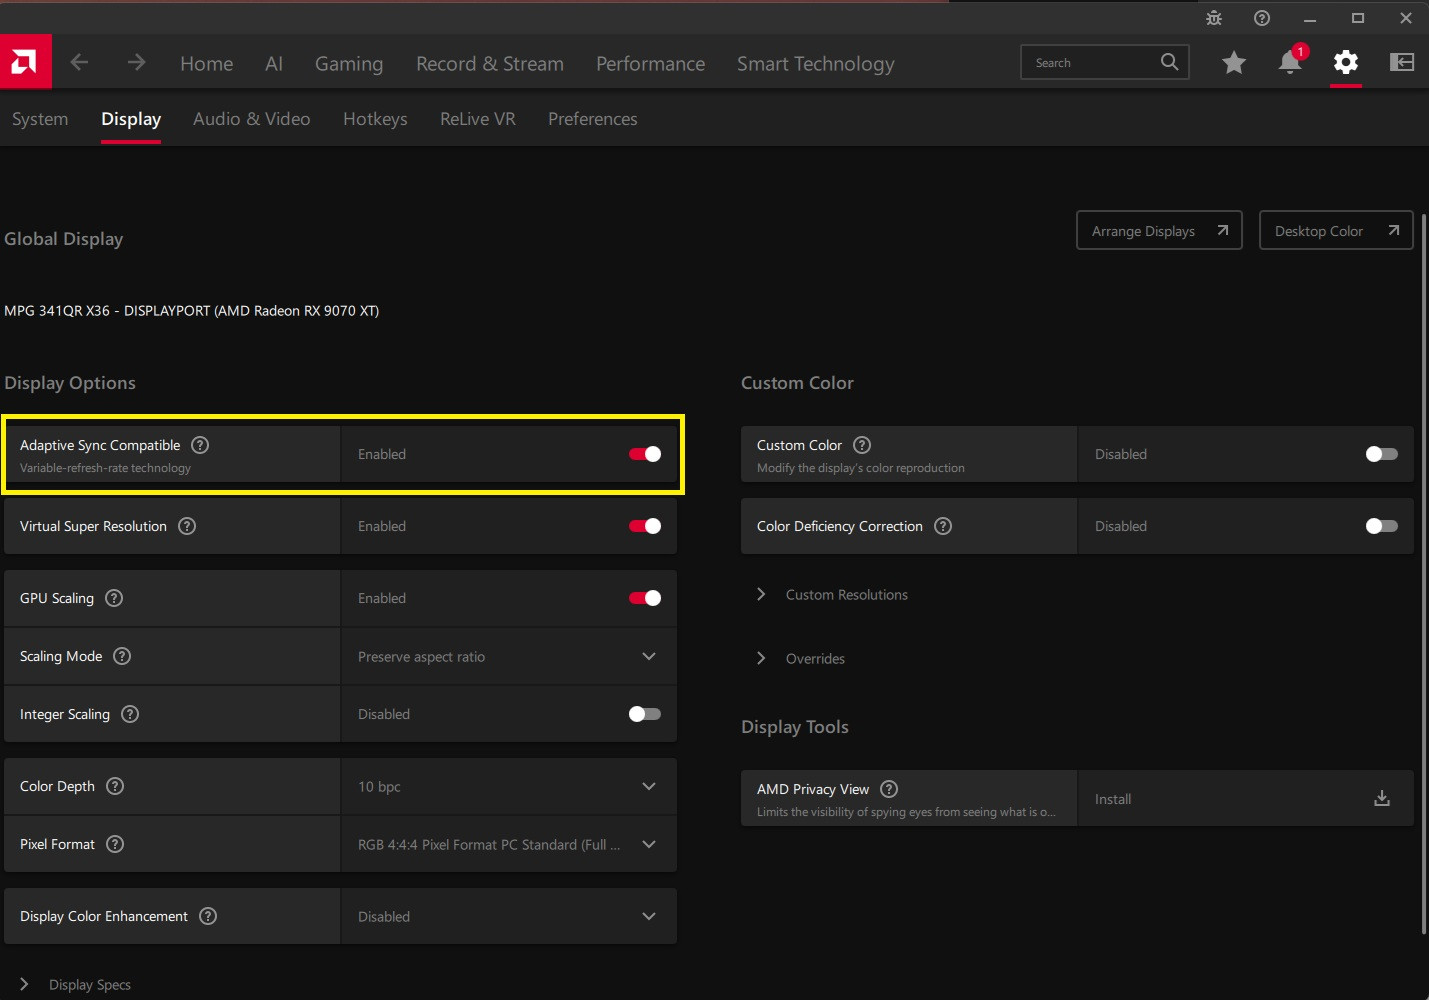1429x1000 pixels.
Task: Show help for AMD Privacy View
Action: (889, 789)
